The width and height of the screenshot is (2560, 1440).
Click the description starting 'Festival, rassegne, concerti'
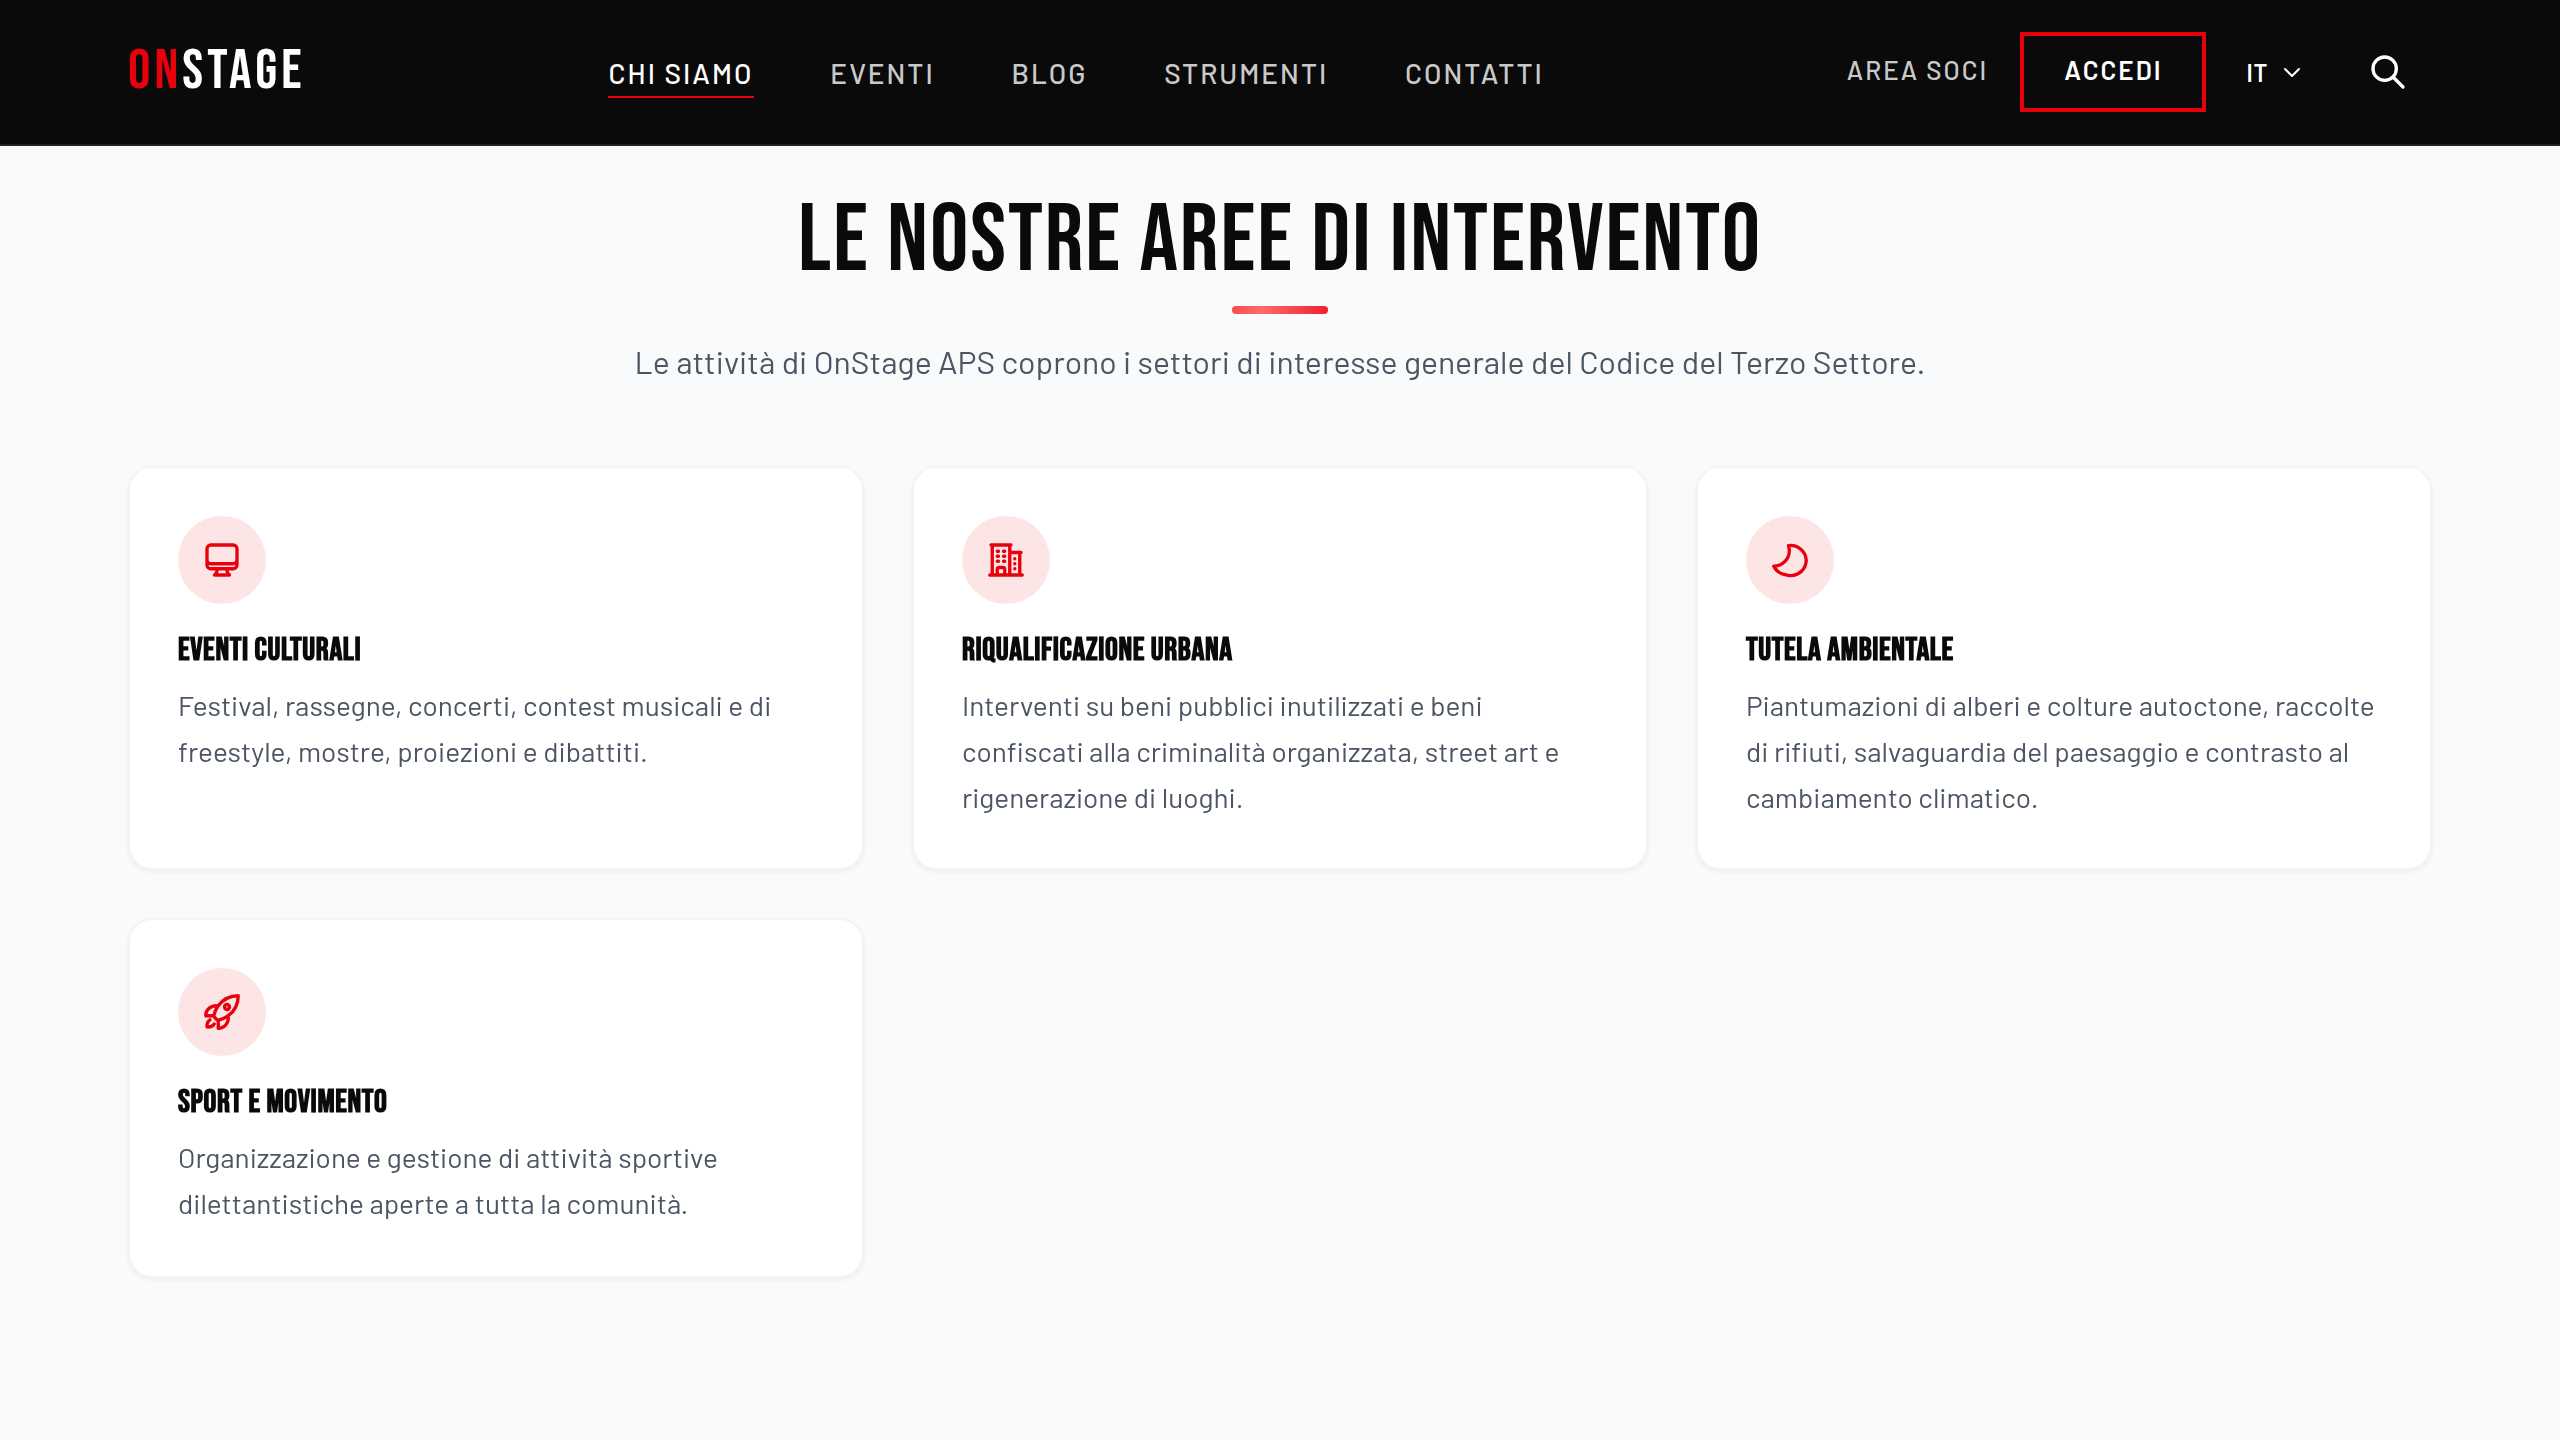click(x=474, y=730)
